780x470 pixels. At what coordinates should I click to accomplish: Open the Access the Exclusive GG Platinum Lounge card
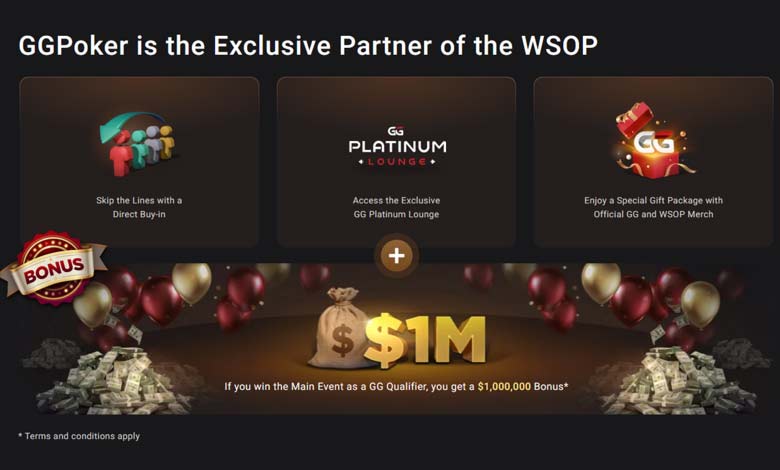396,162
